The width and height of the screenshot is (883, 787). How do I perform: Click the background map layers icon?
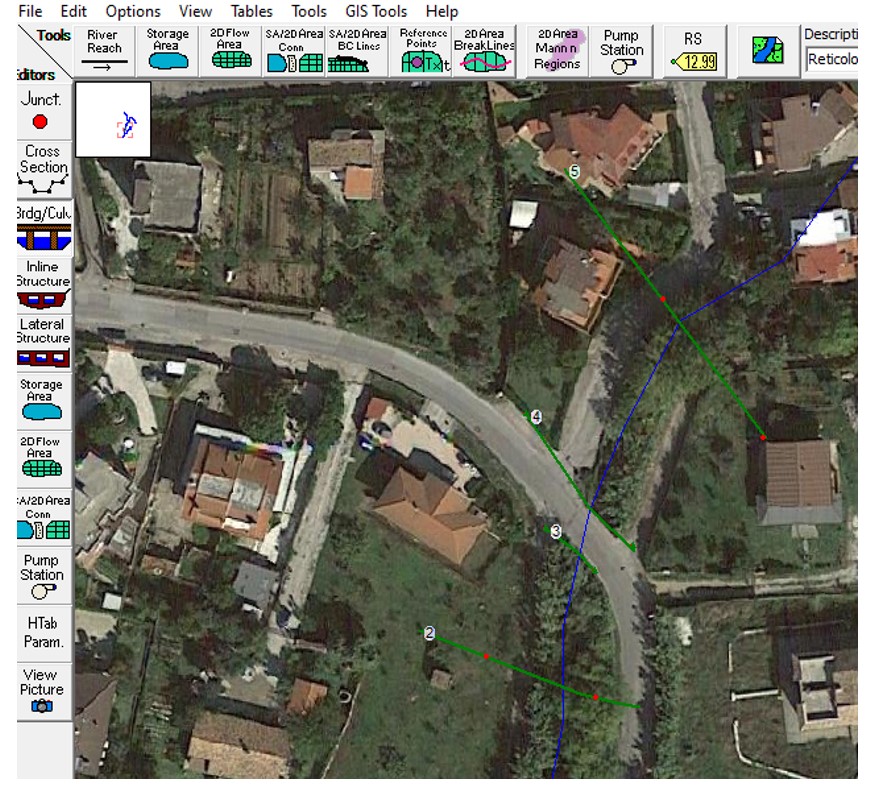767,50
